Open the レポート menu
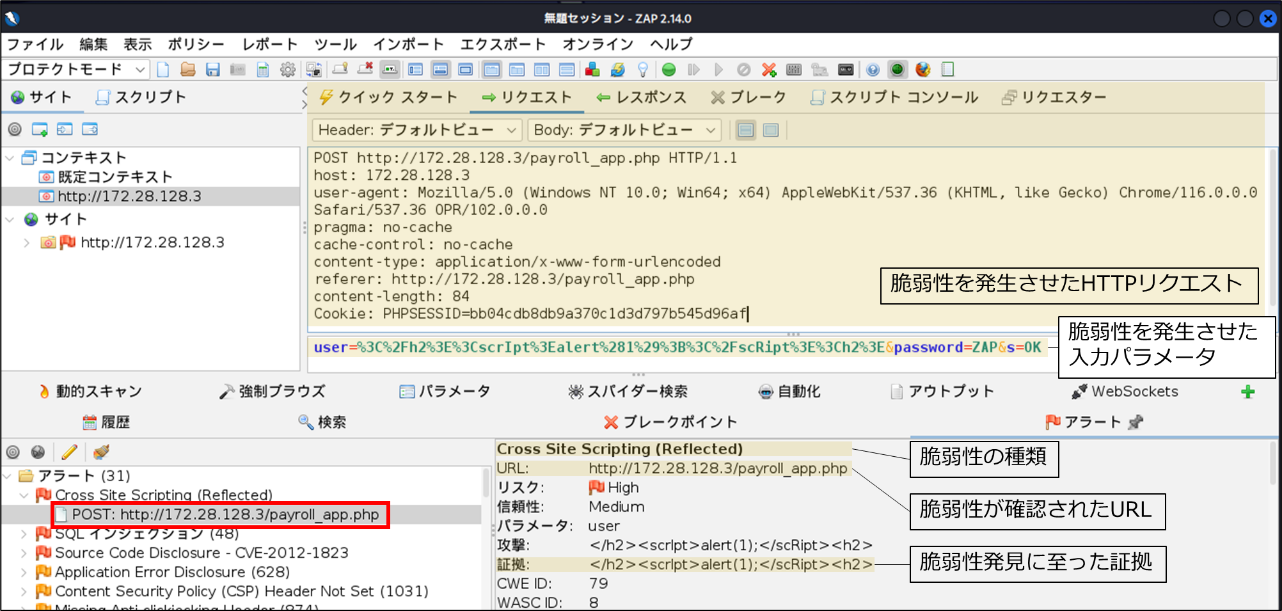The width and height of the screenshot is (1282, 611). tap(269, 44)
